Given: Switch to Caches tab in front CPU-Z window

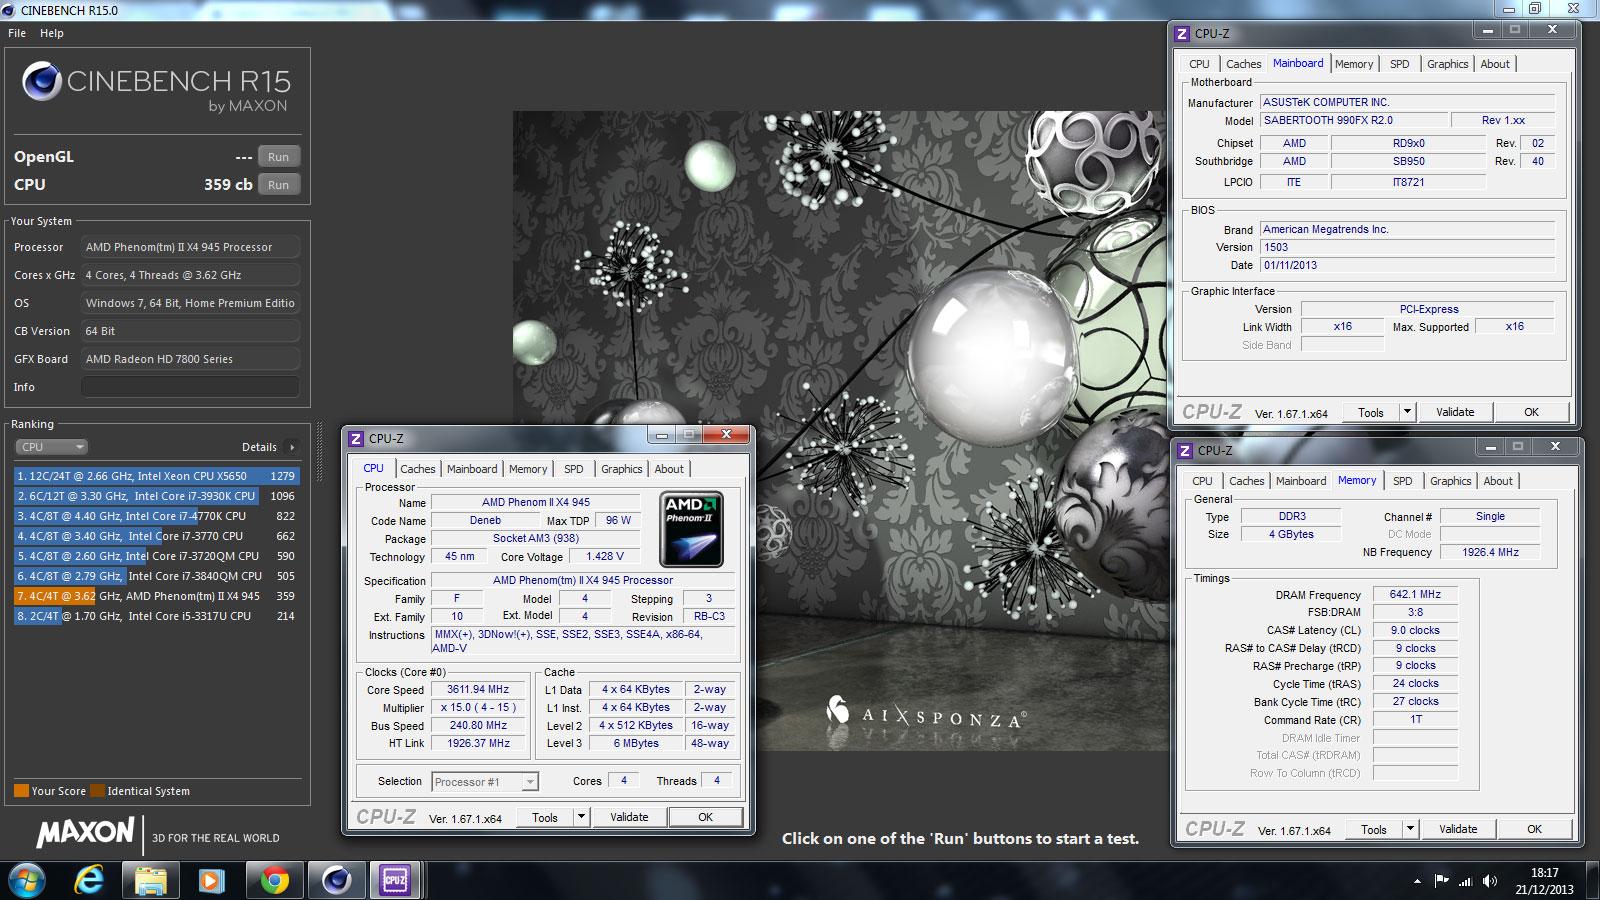Looking at the screenshot, I should [417, 469].
